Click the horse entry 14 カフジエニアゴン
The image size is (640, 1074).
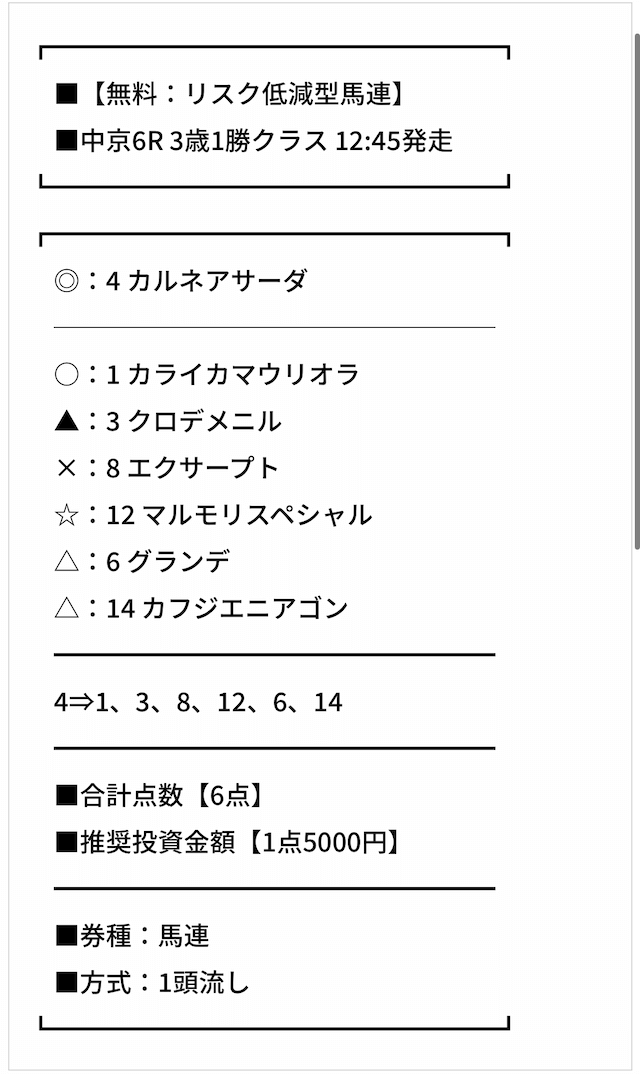click(x=227, y=609)
